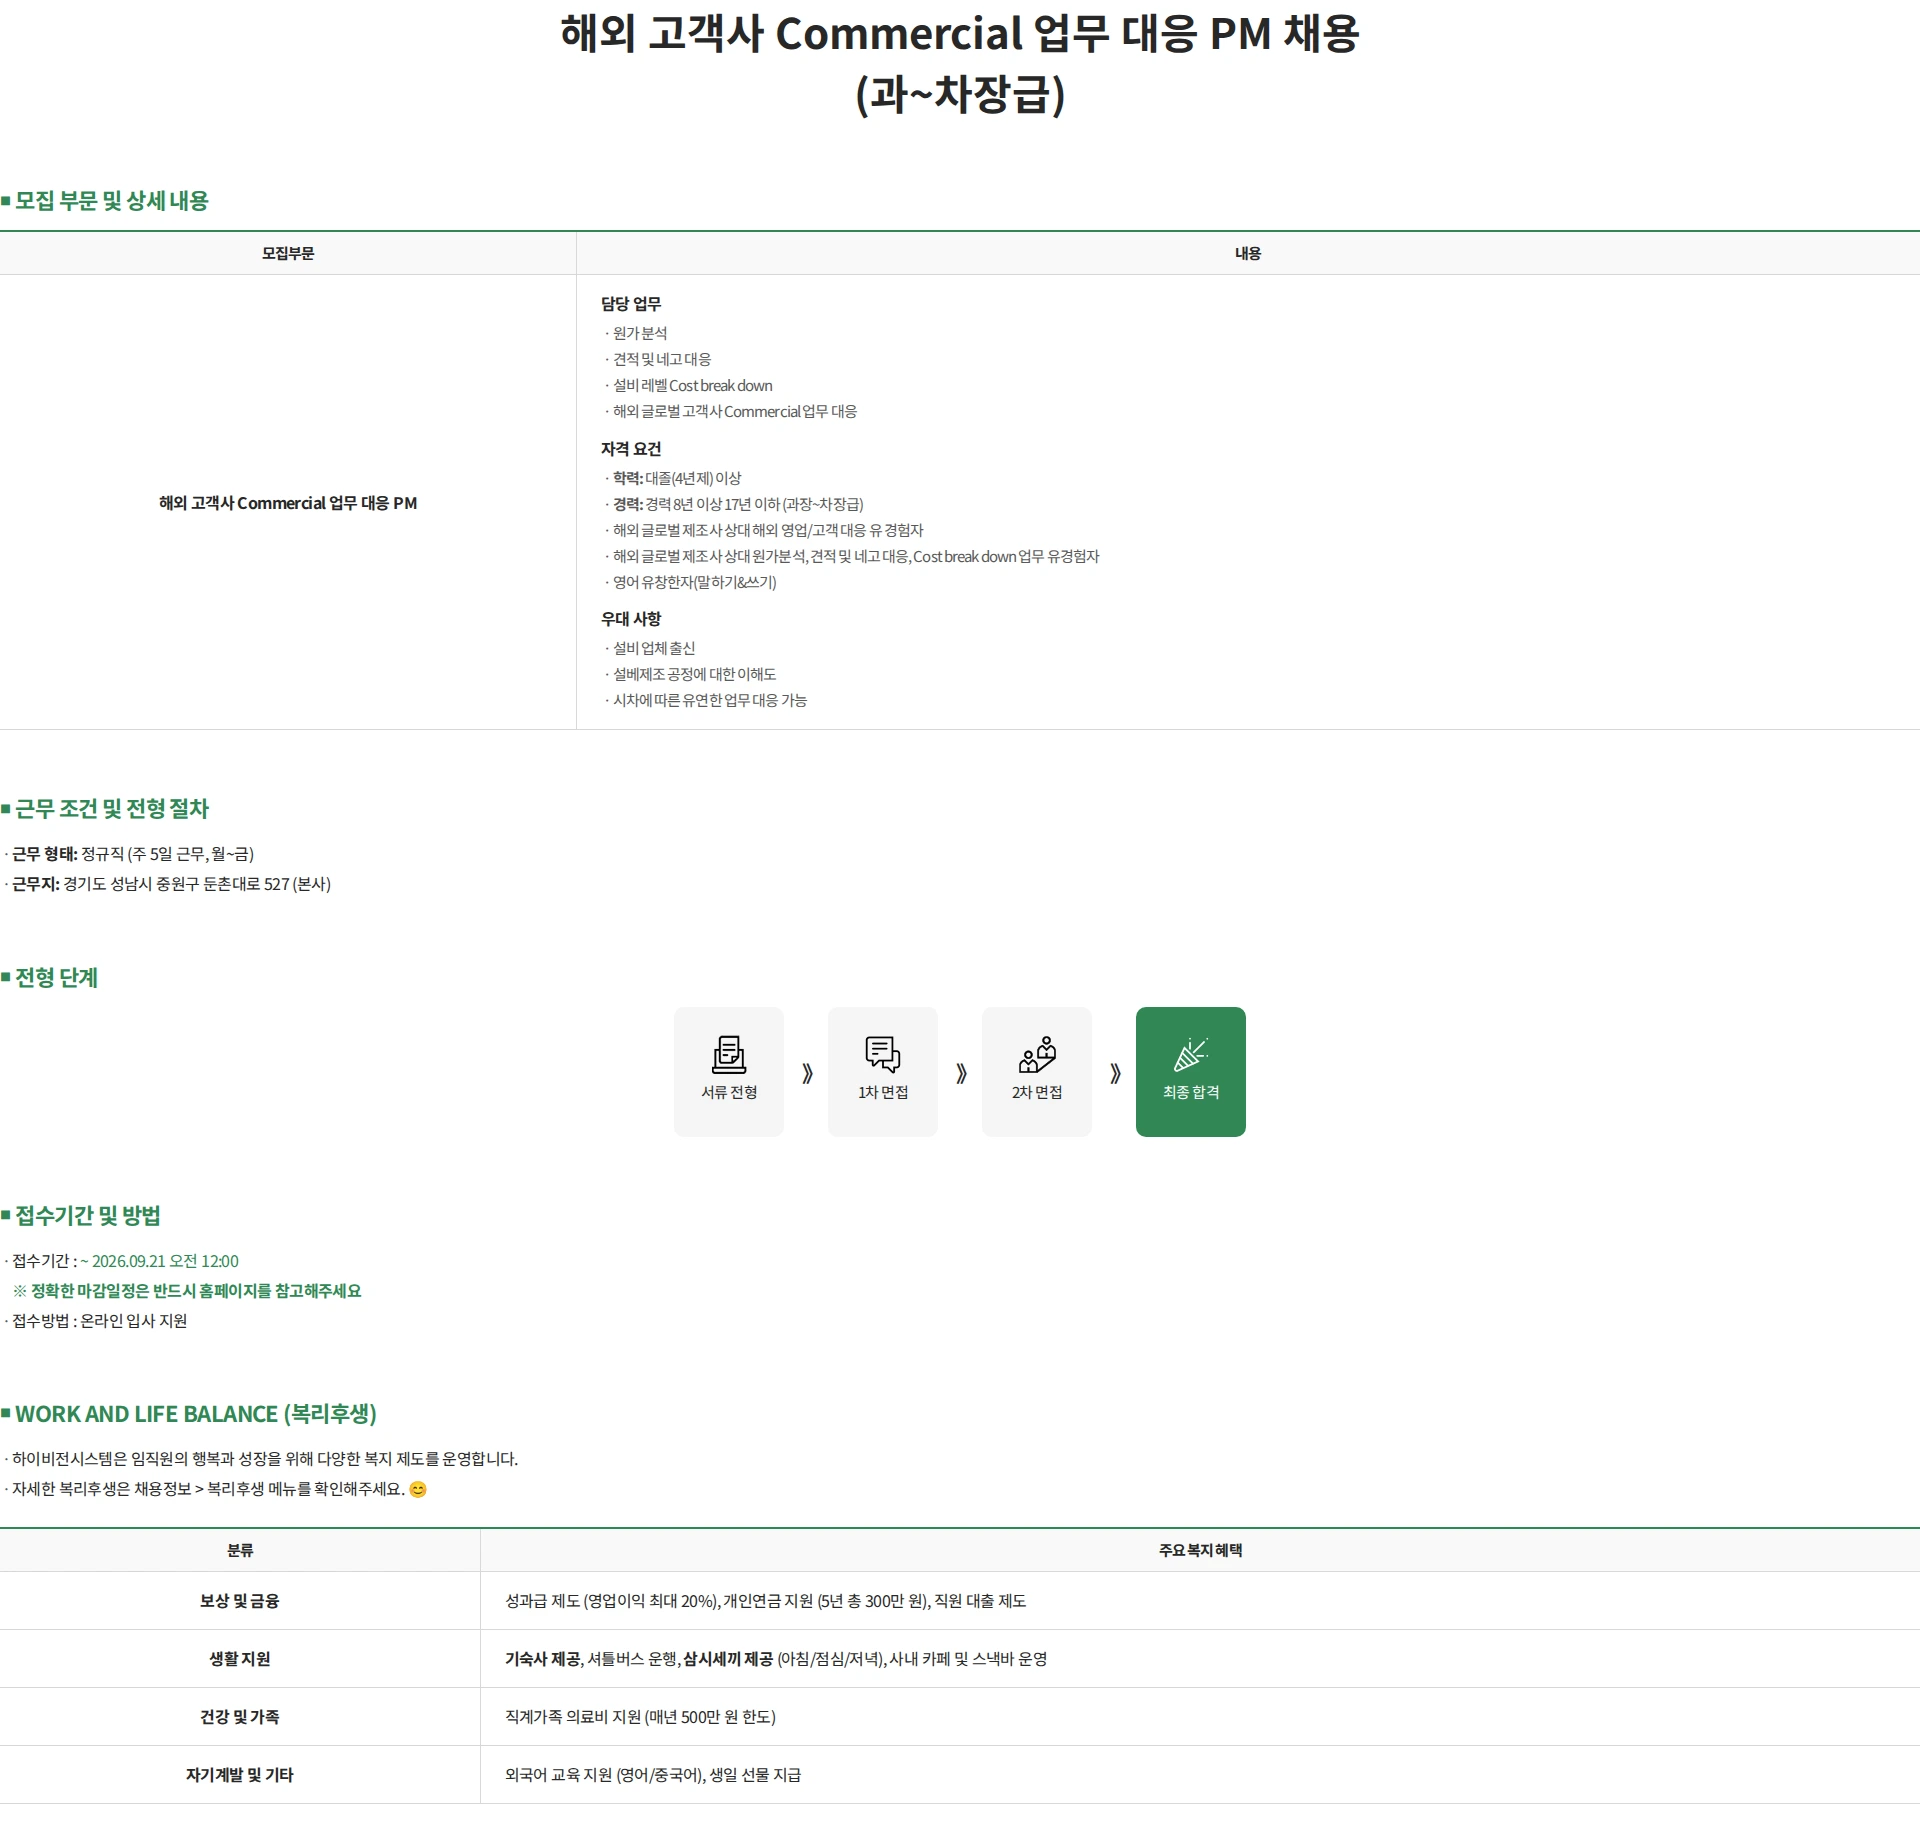Image resolution: width=1920 pixels, height=1824 pixels.
Task: Click the 내용 column header
Action: coord(1248,253)
